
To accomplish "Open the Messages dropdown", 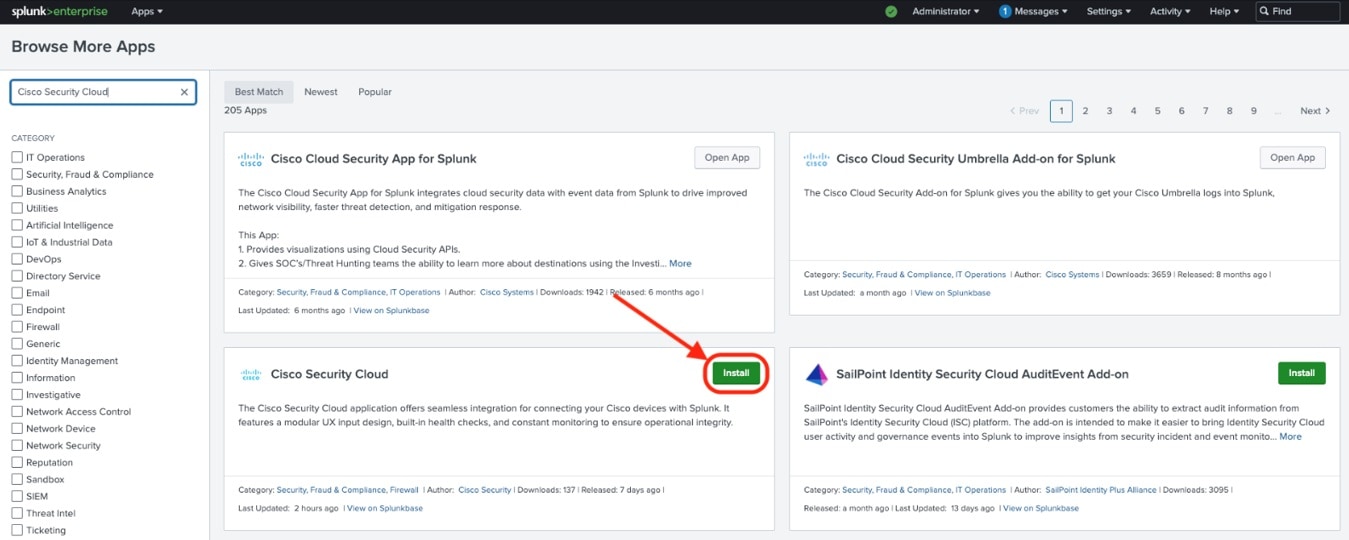I will (x=1040, y=11).
